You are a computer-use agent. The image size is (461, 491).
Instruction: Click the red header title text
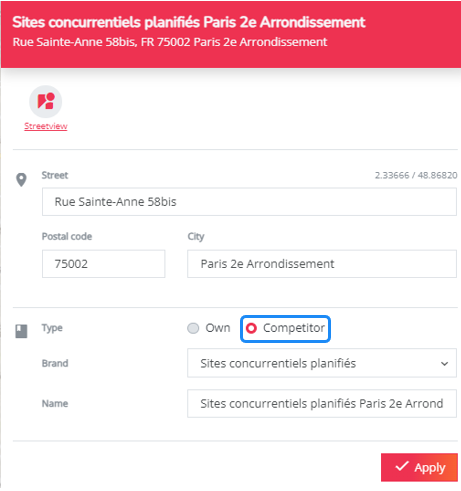pyautogui.click(x=189, y=22)
